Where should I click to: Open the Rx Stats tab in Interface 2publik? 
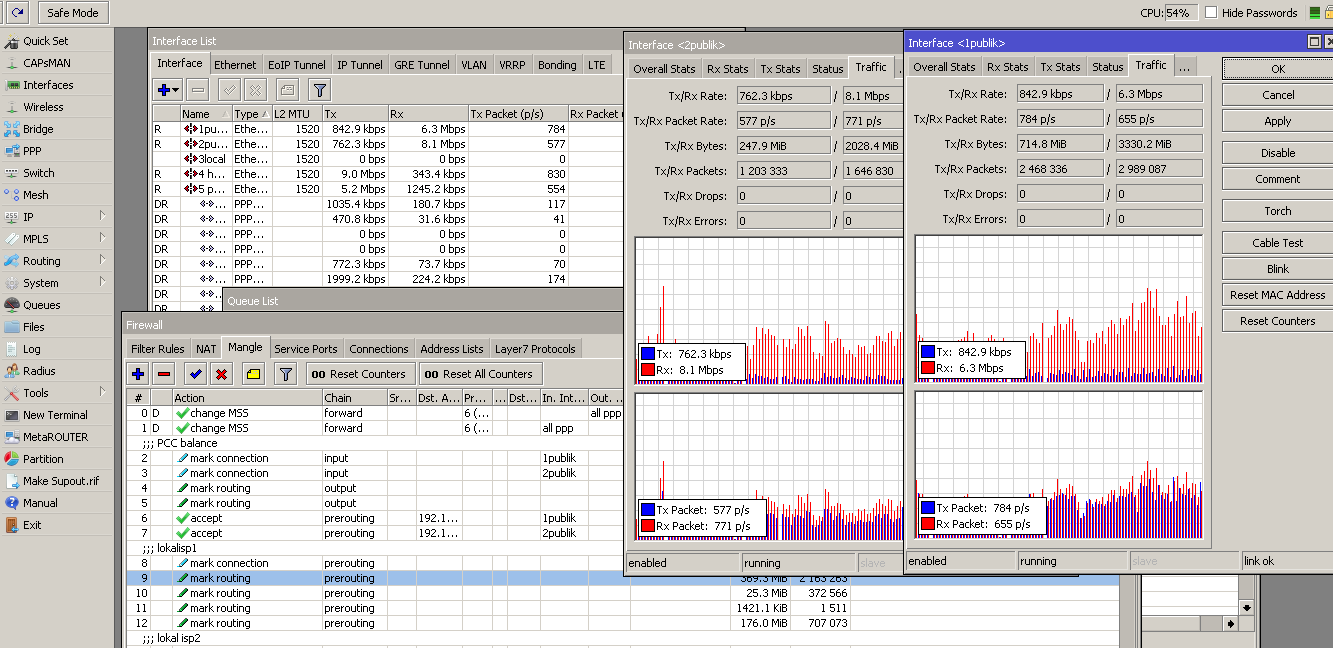tap(727, 69)
